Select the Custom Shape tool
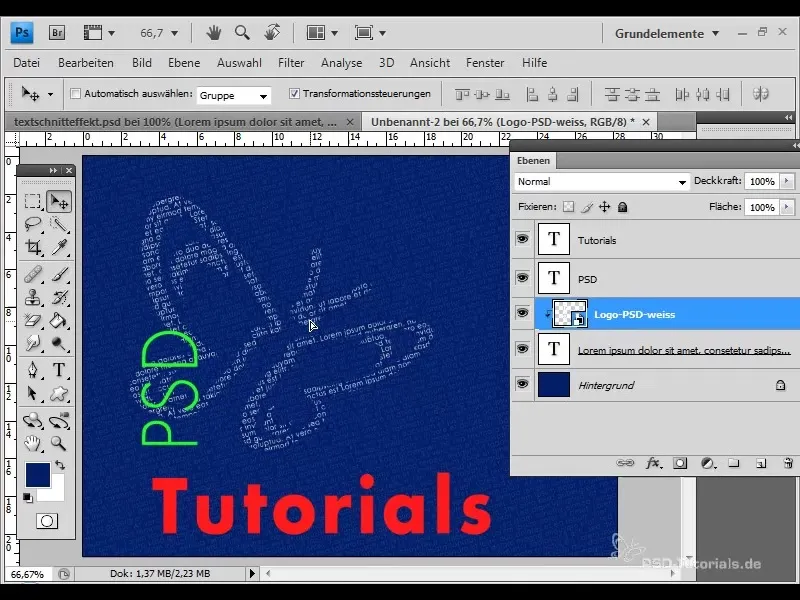800x600 pixels. click(59, 393)
